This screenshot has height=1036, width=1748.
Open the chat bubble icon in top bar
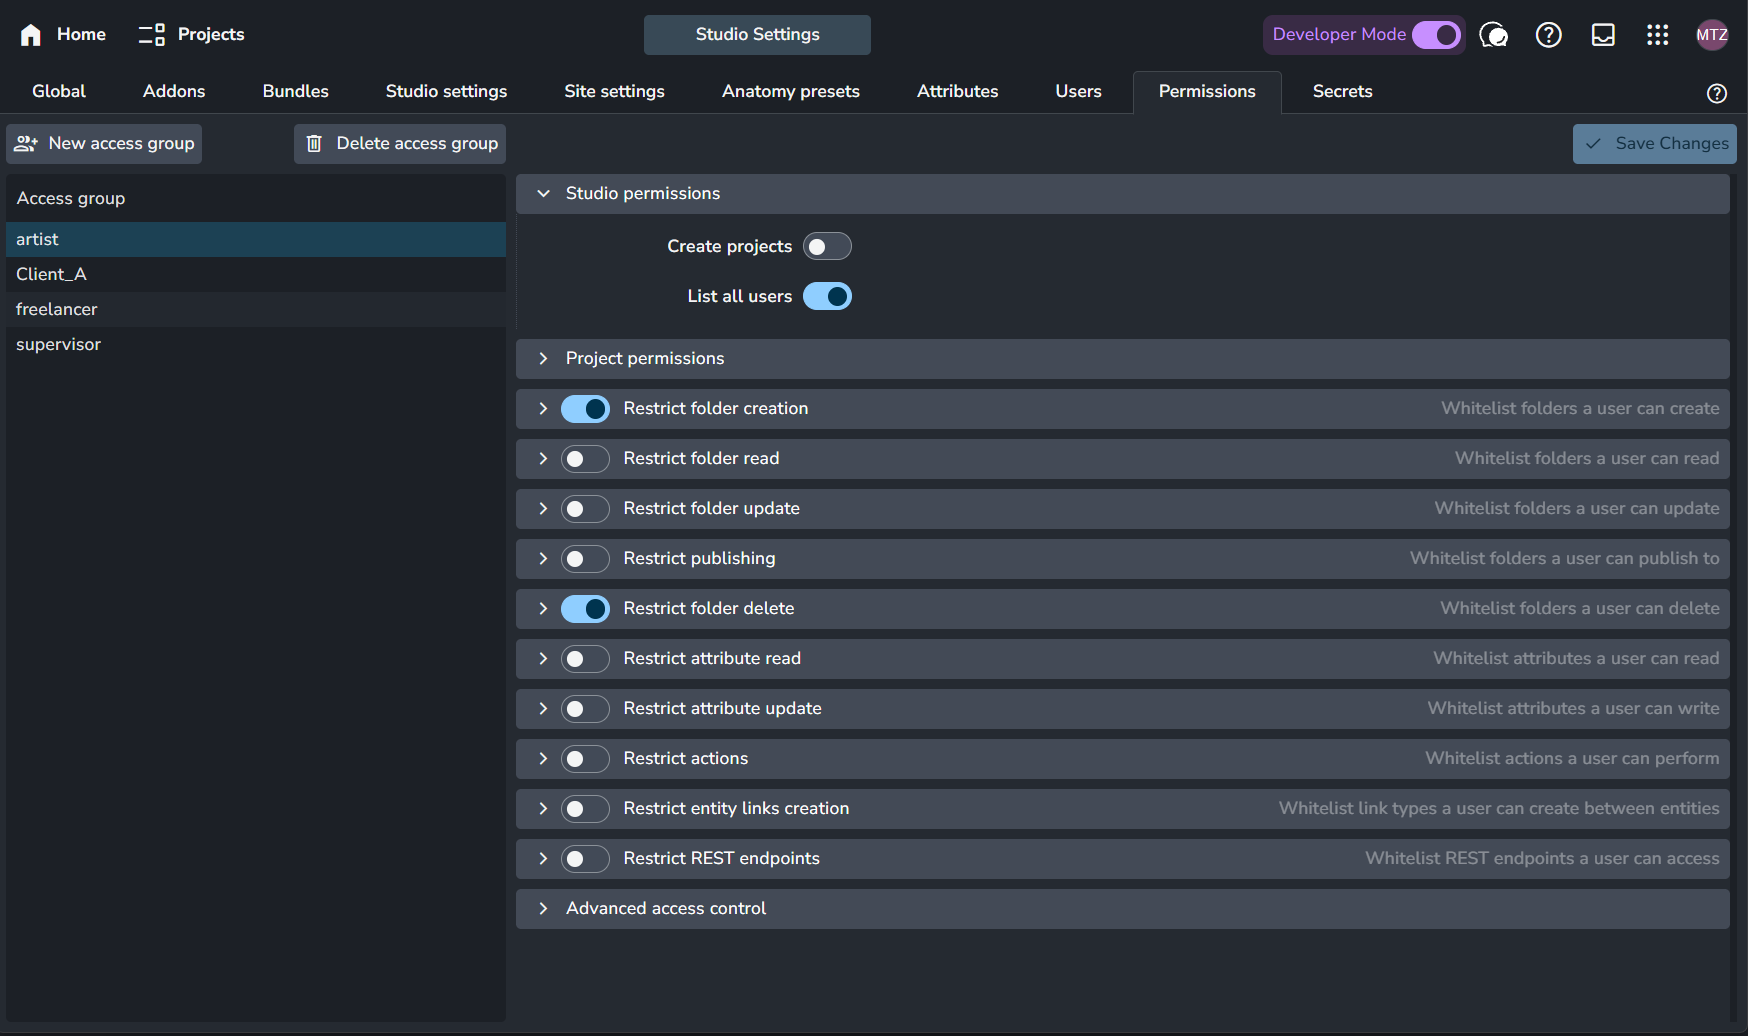(x=1493, y=35)
